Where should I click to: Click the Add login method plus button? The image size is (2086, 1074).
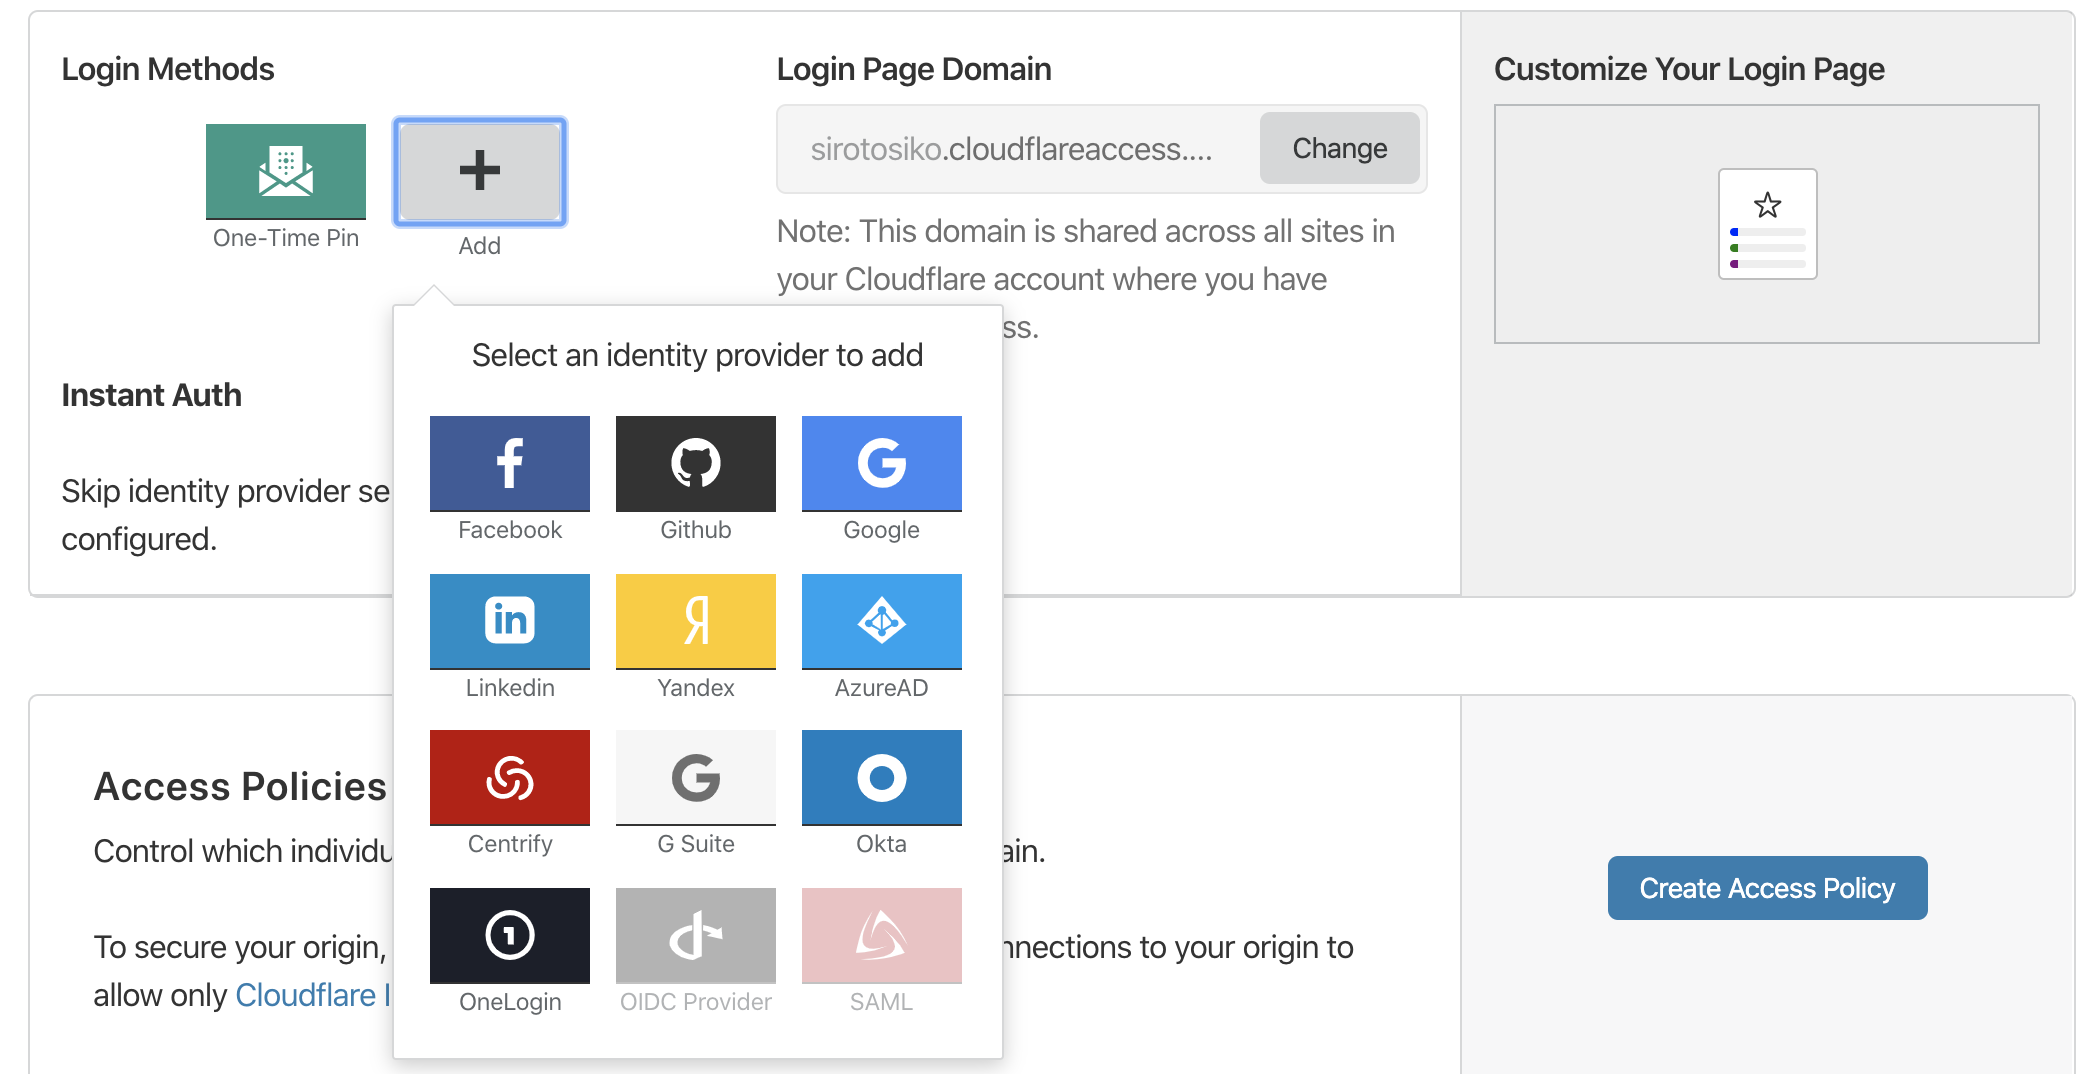click(480, 171)
